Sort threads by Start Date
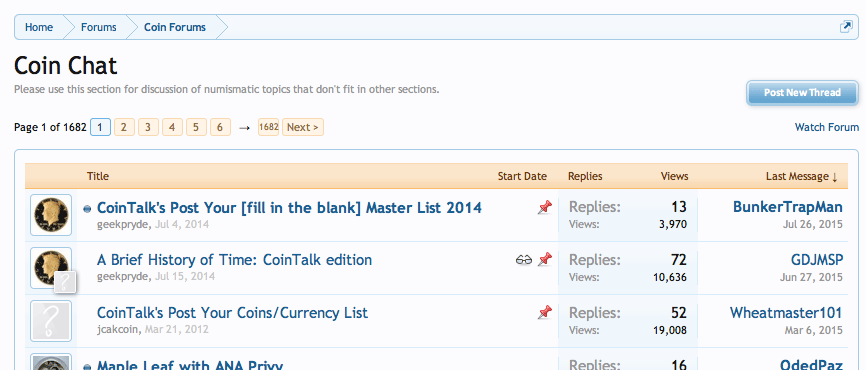The image size is (866, 370). (522, 176)
